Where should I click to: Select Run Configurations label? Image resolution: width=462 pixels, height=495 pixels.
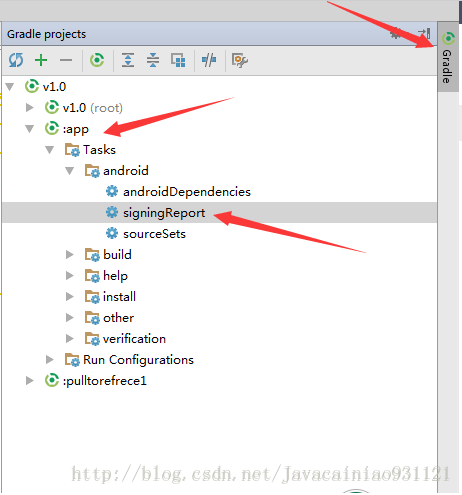tap(138, 360)
